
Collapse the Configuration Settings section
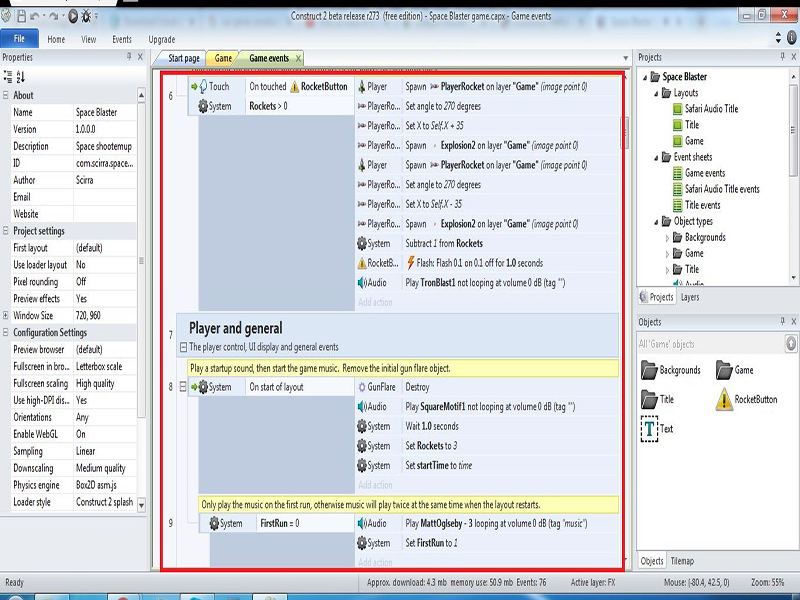[6, 333]
